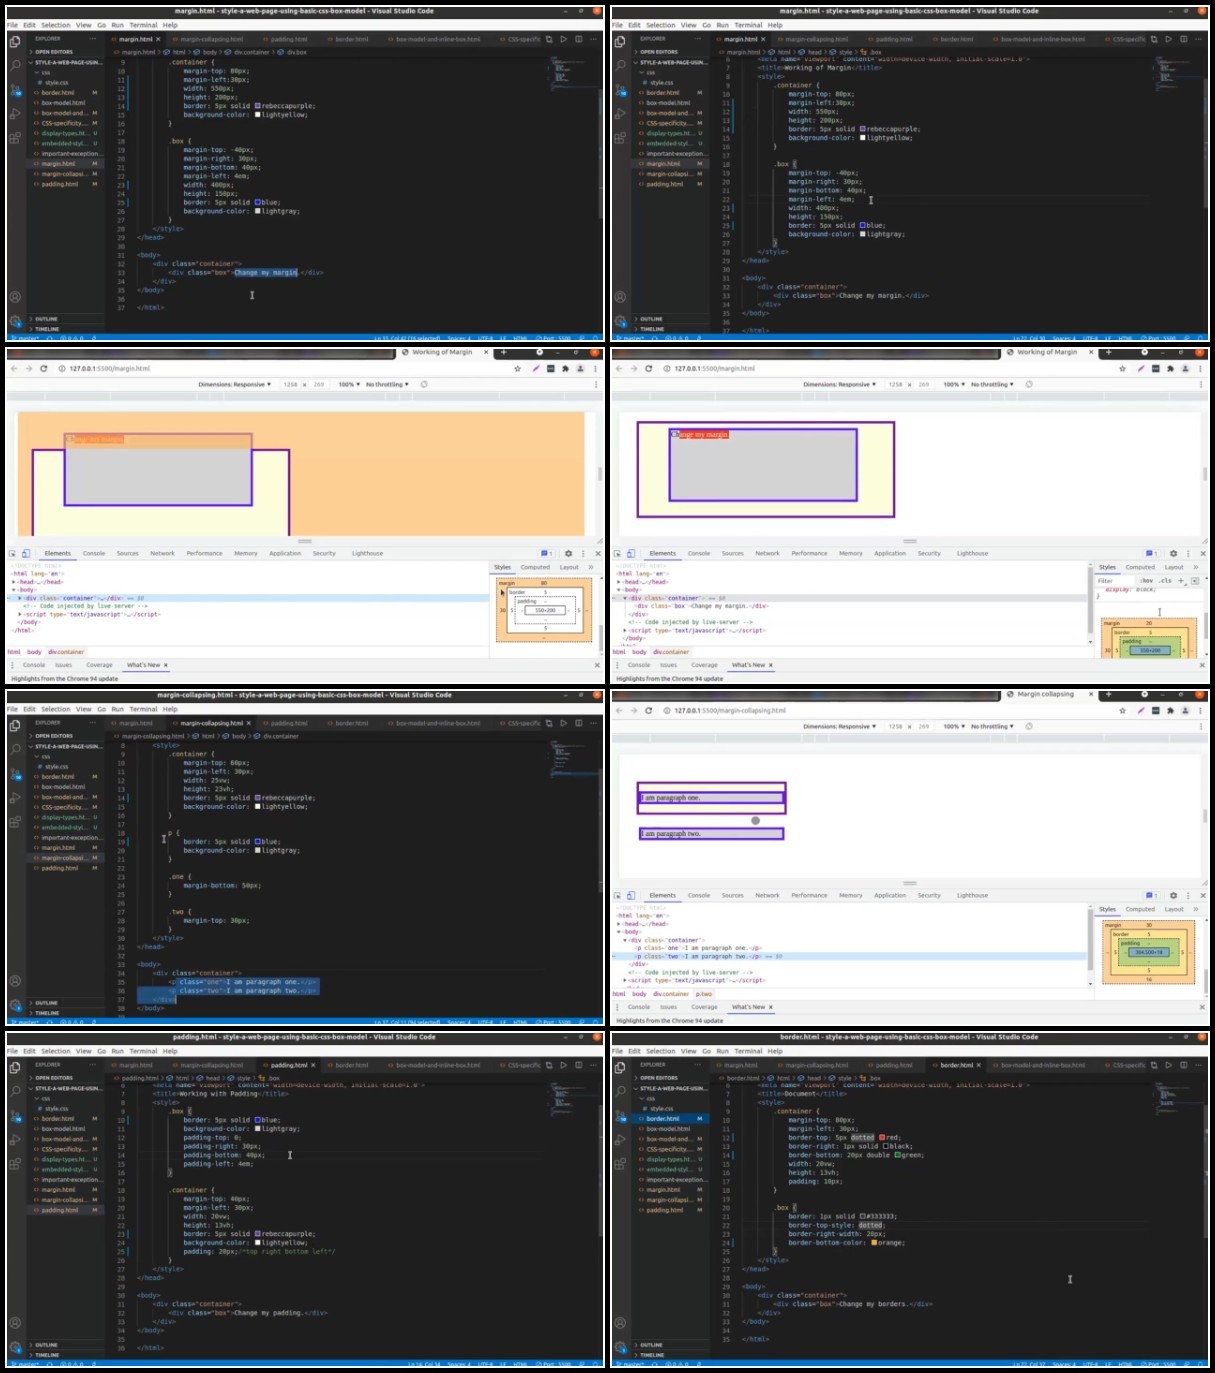1215x1373 pixels.
Task: Click the green color swatch in border.html editor
Action: tap(897, 1155)
